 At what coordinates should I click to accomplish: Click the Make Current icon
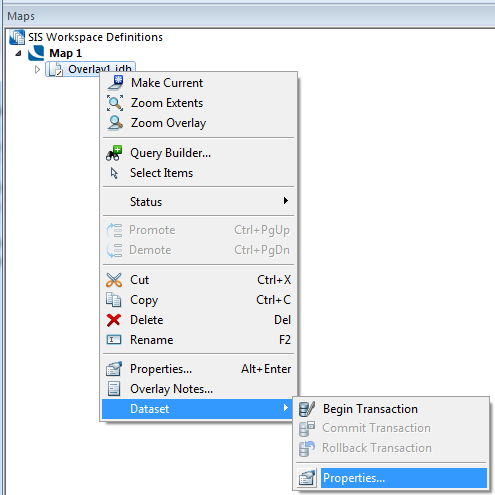pyautogui.click(x=115, y=83)
